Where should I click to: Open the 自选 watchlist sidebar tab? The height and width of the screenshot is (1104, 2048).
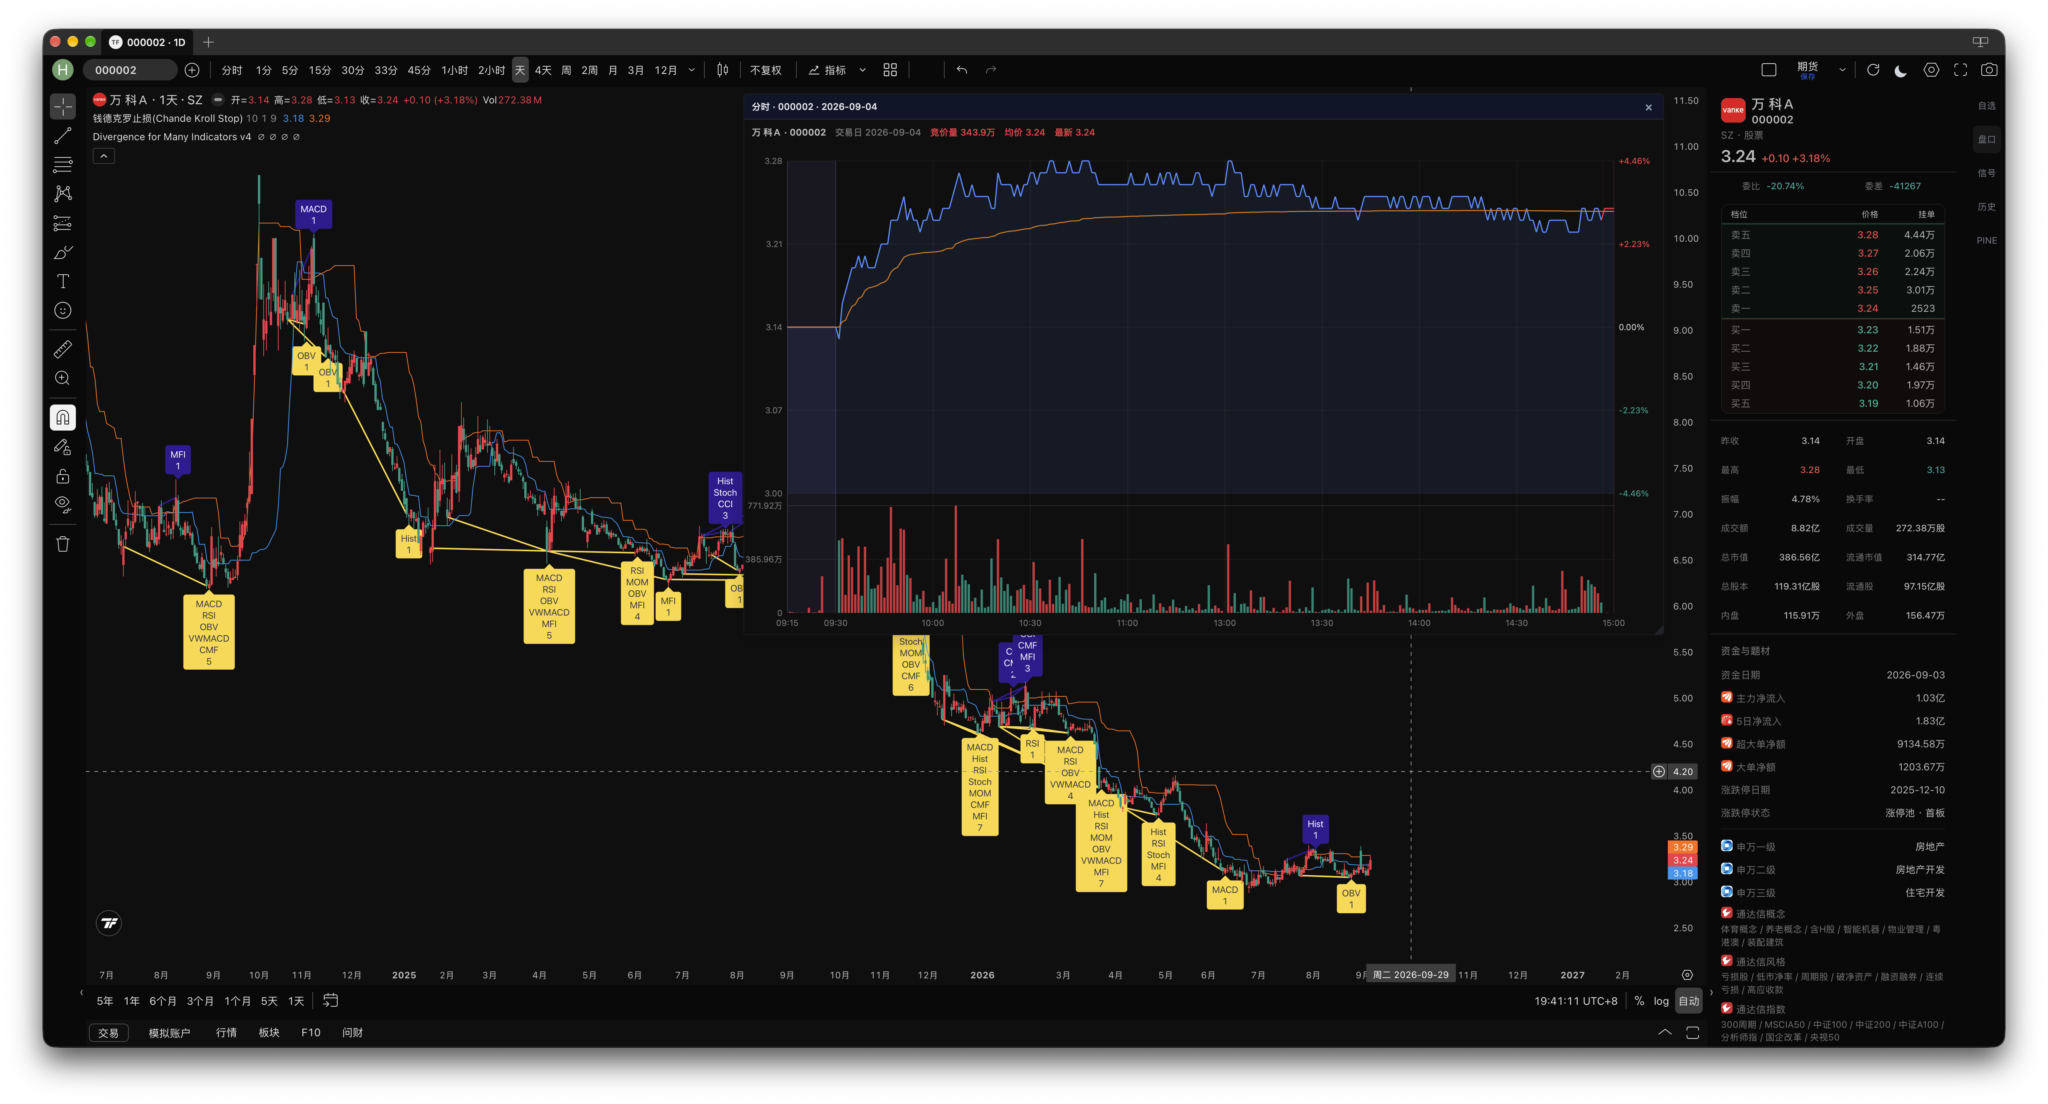[1986, 106]
